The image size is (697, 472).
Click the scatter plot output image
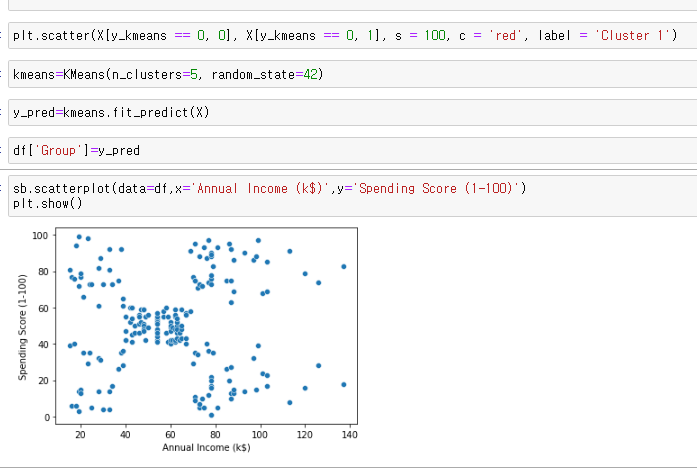(x=187, y=340)
